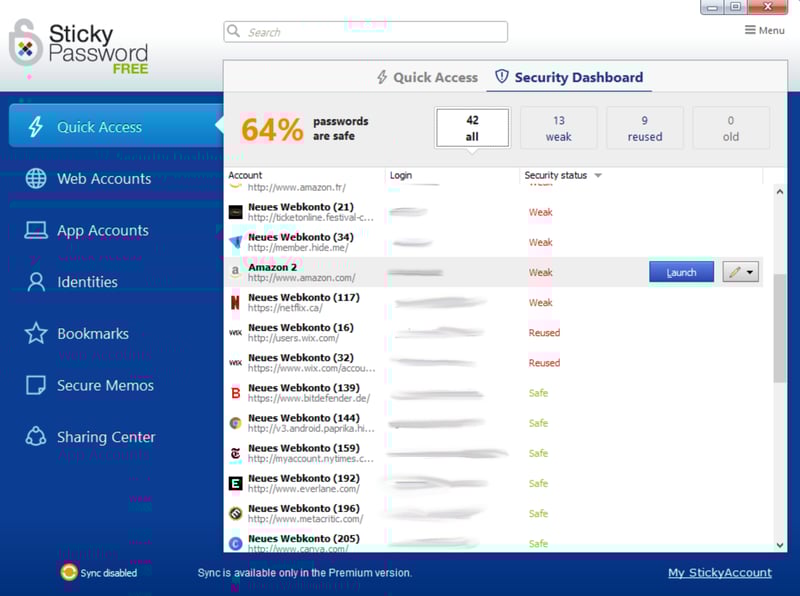
Task: Click the hide.me icon for Neues Webkonto (34)
Action: (235, 242)
